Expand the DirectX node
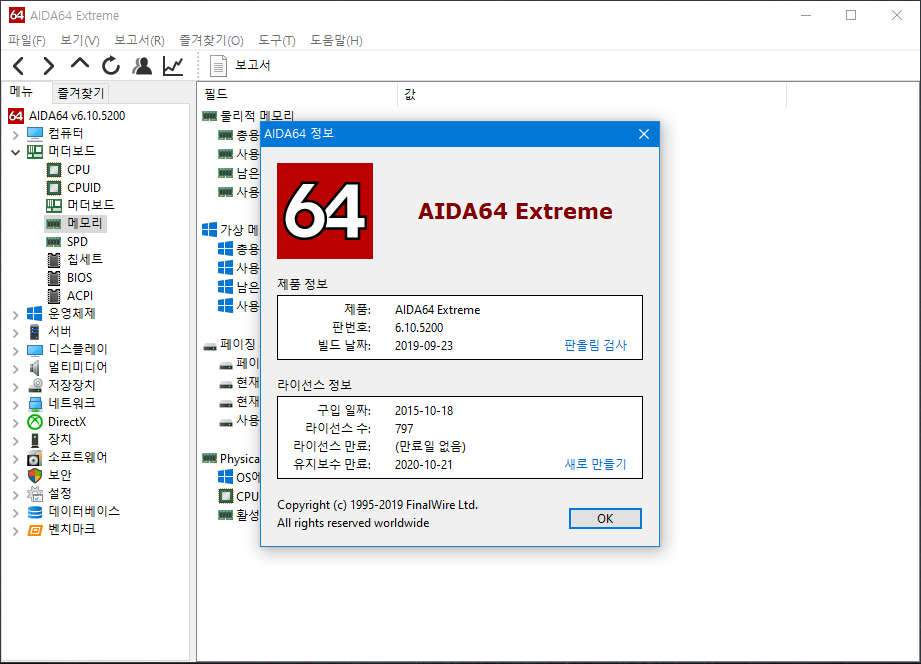The width and height of the screenshot is (921, 664). (x=15, y=423)
